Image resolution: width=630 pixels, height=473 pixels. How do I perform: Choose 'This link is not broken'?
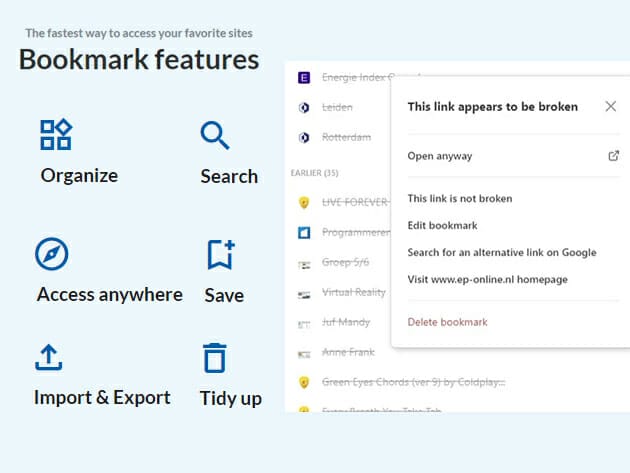tap(460, 199)
